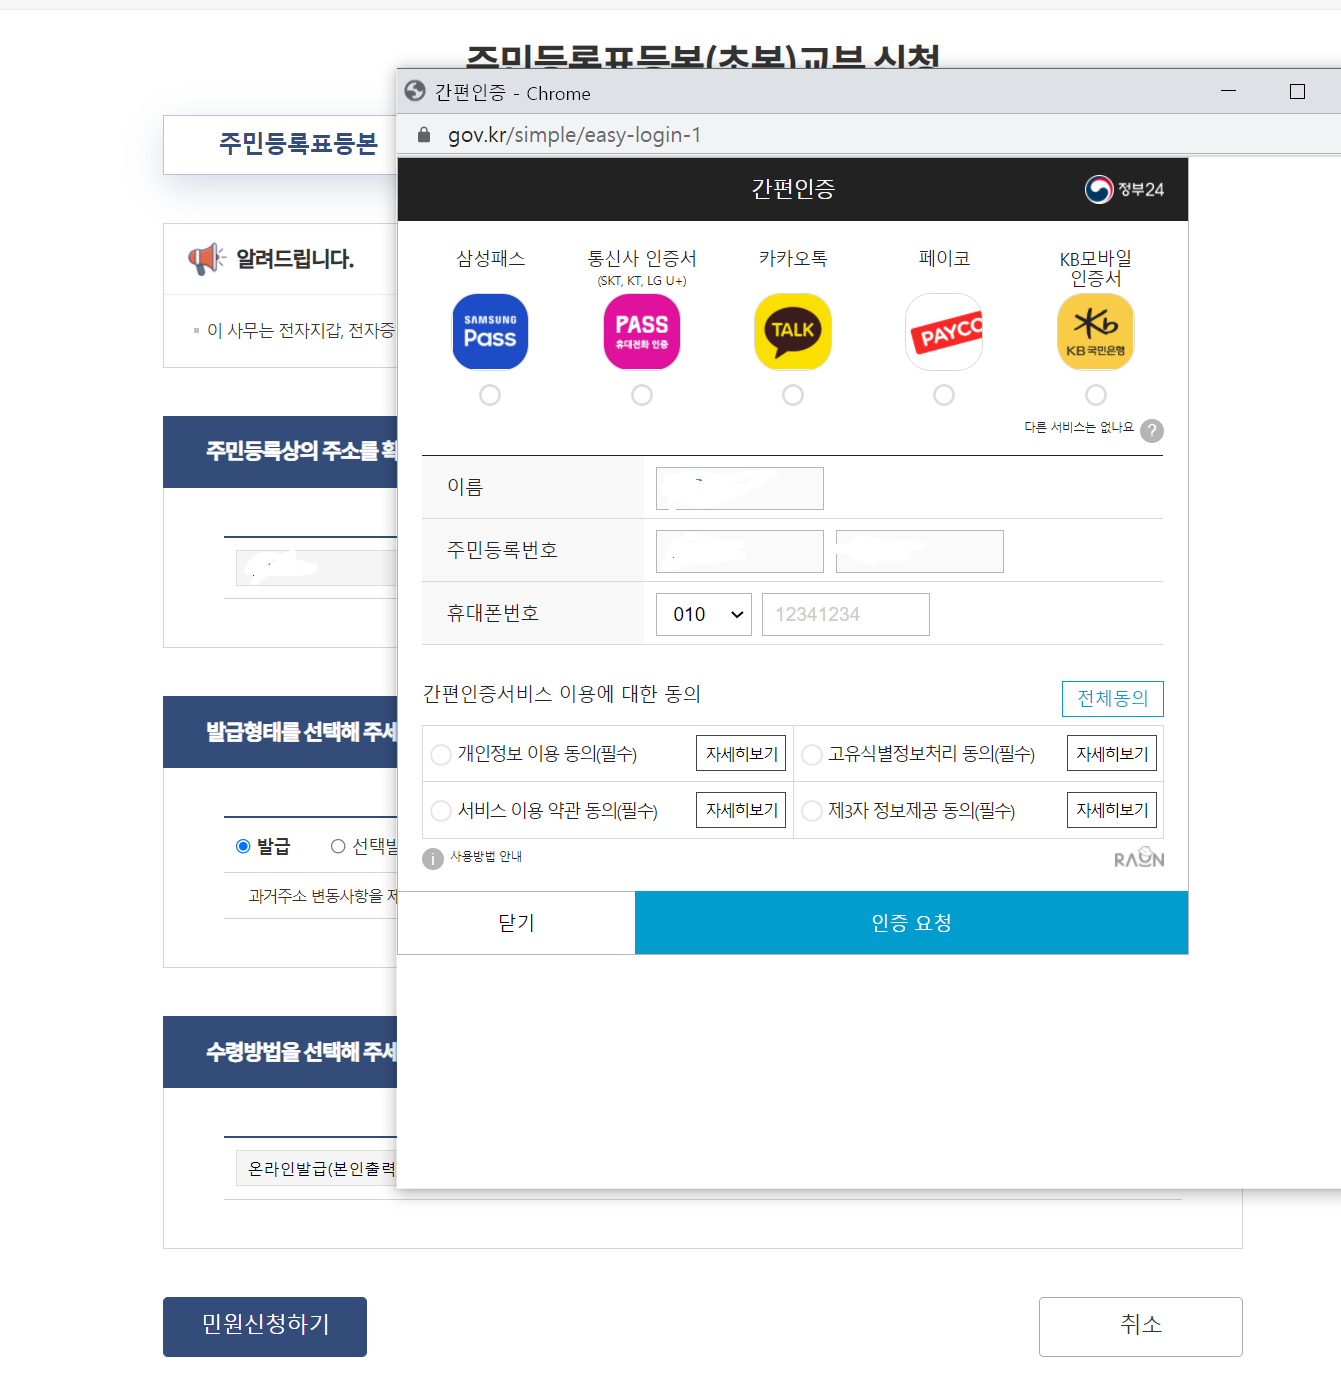This screenshot has width=1341, height=1376.
Task: Click the 사용방법 안내 info icon
Action: (x=433, y=859)
